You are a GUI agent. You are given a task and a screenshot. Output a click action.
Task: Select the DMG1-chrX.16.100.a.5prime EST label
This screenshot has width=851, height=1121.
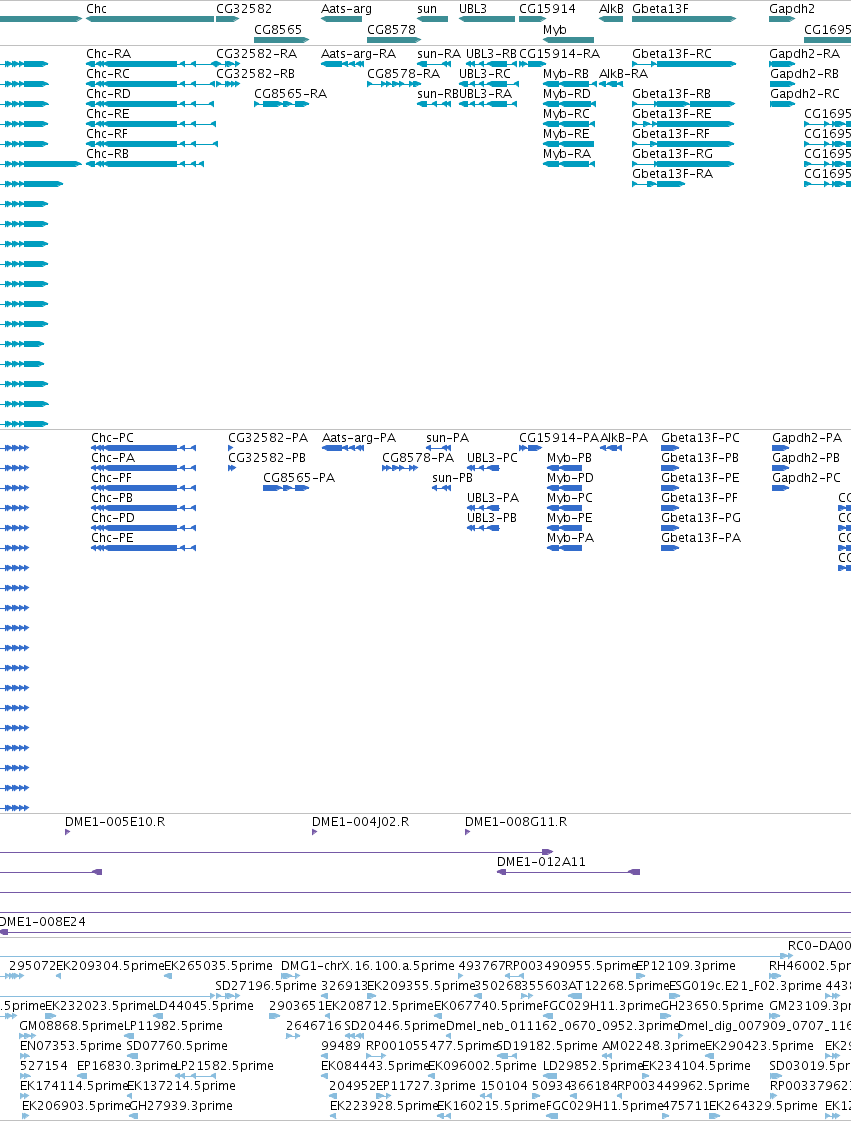pos(368,966)
